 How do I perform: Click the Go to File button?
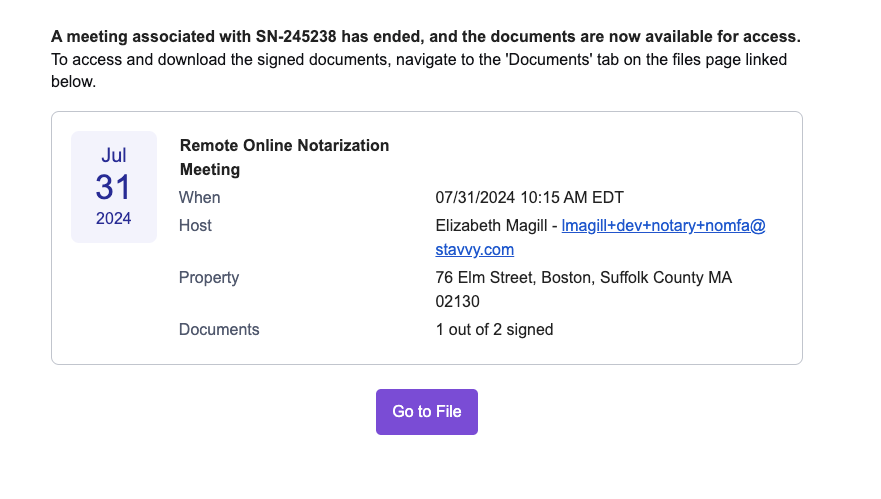[426, 411]
